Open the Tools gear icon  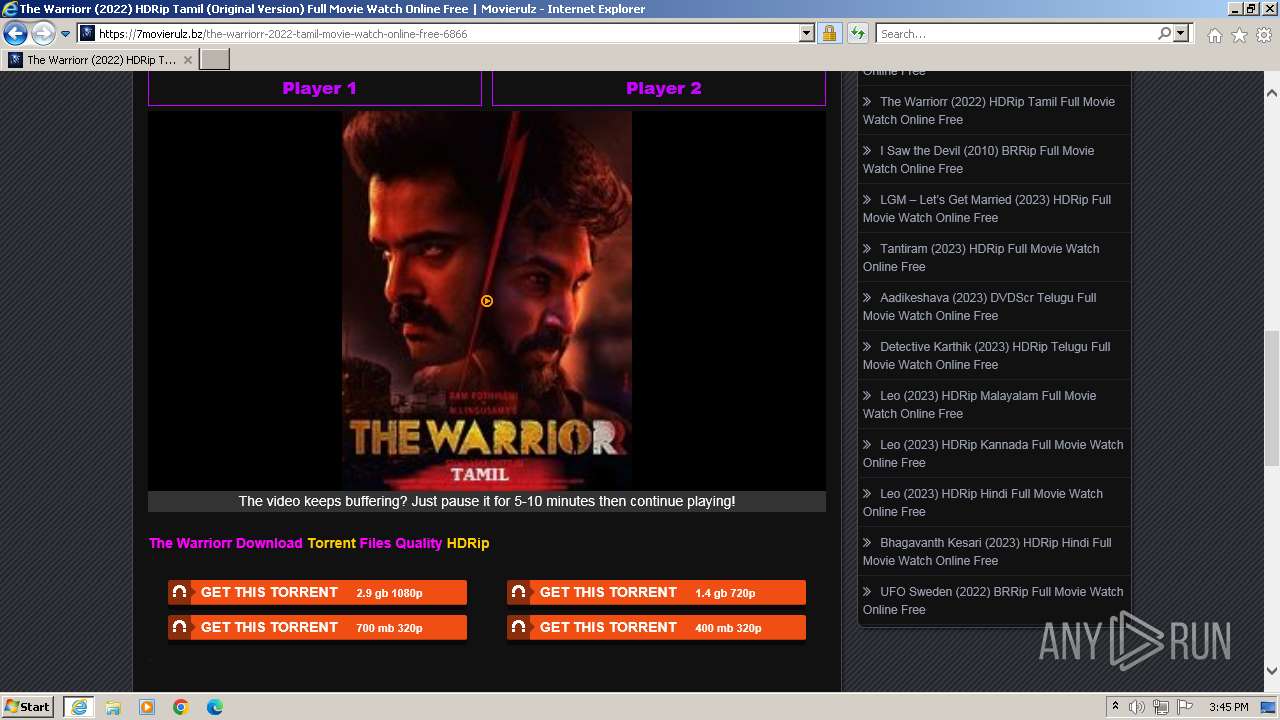[x=1264, y=35]
